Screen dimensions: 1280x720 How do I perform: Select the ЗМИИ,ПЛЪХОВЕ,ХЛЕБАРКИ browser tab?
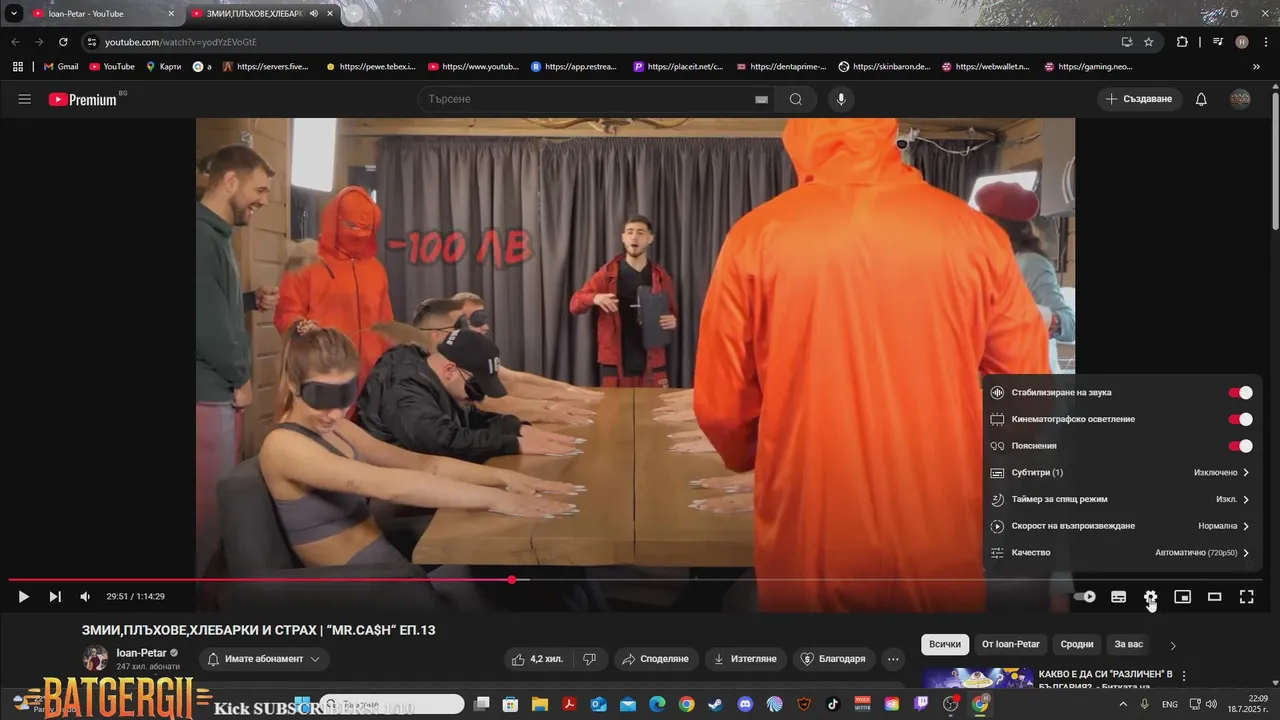(x=262, y=14)
